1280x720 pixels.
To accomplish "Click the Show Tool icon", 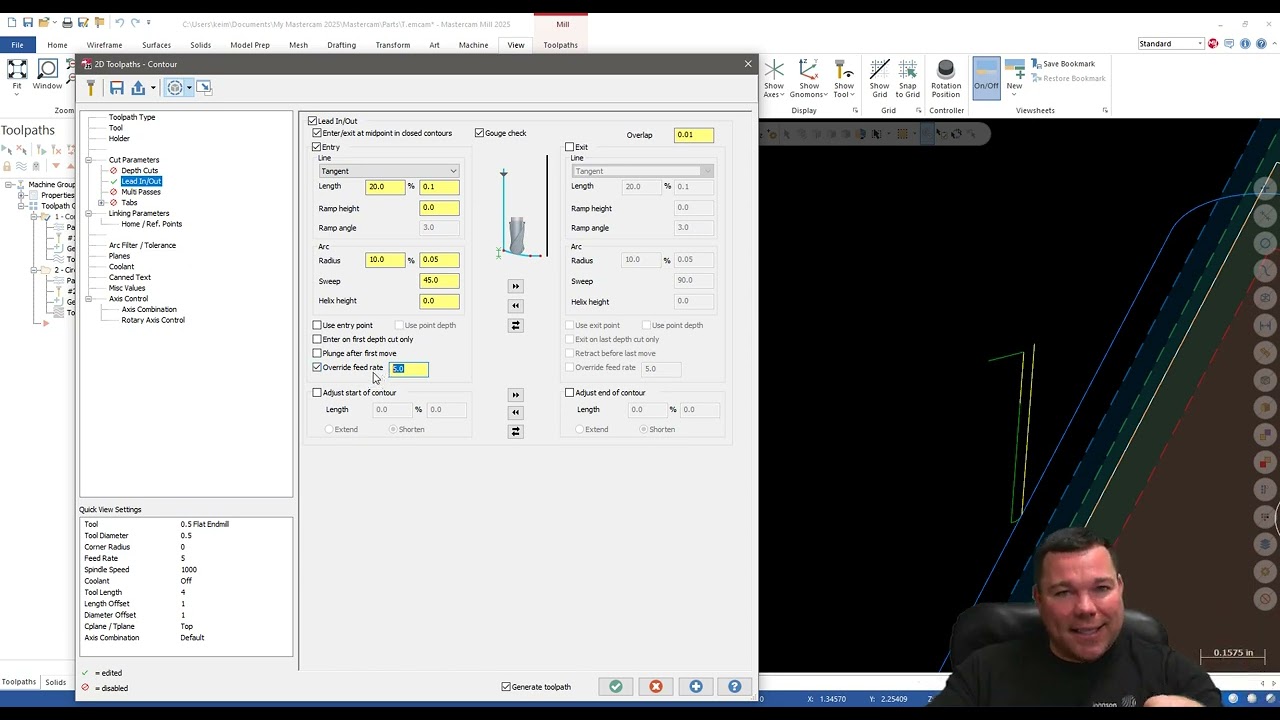I will point(844,70).
